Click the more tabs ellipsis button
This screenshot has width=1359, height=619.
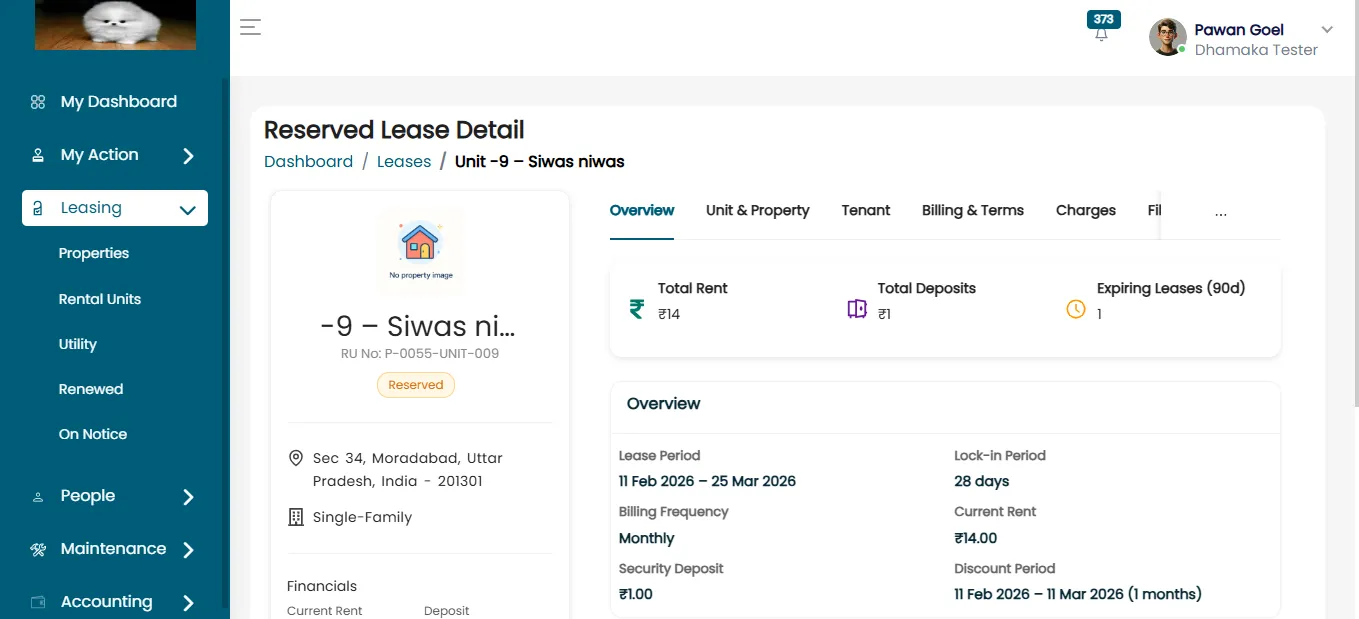[x=1221, y=211]
